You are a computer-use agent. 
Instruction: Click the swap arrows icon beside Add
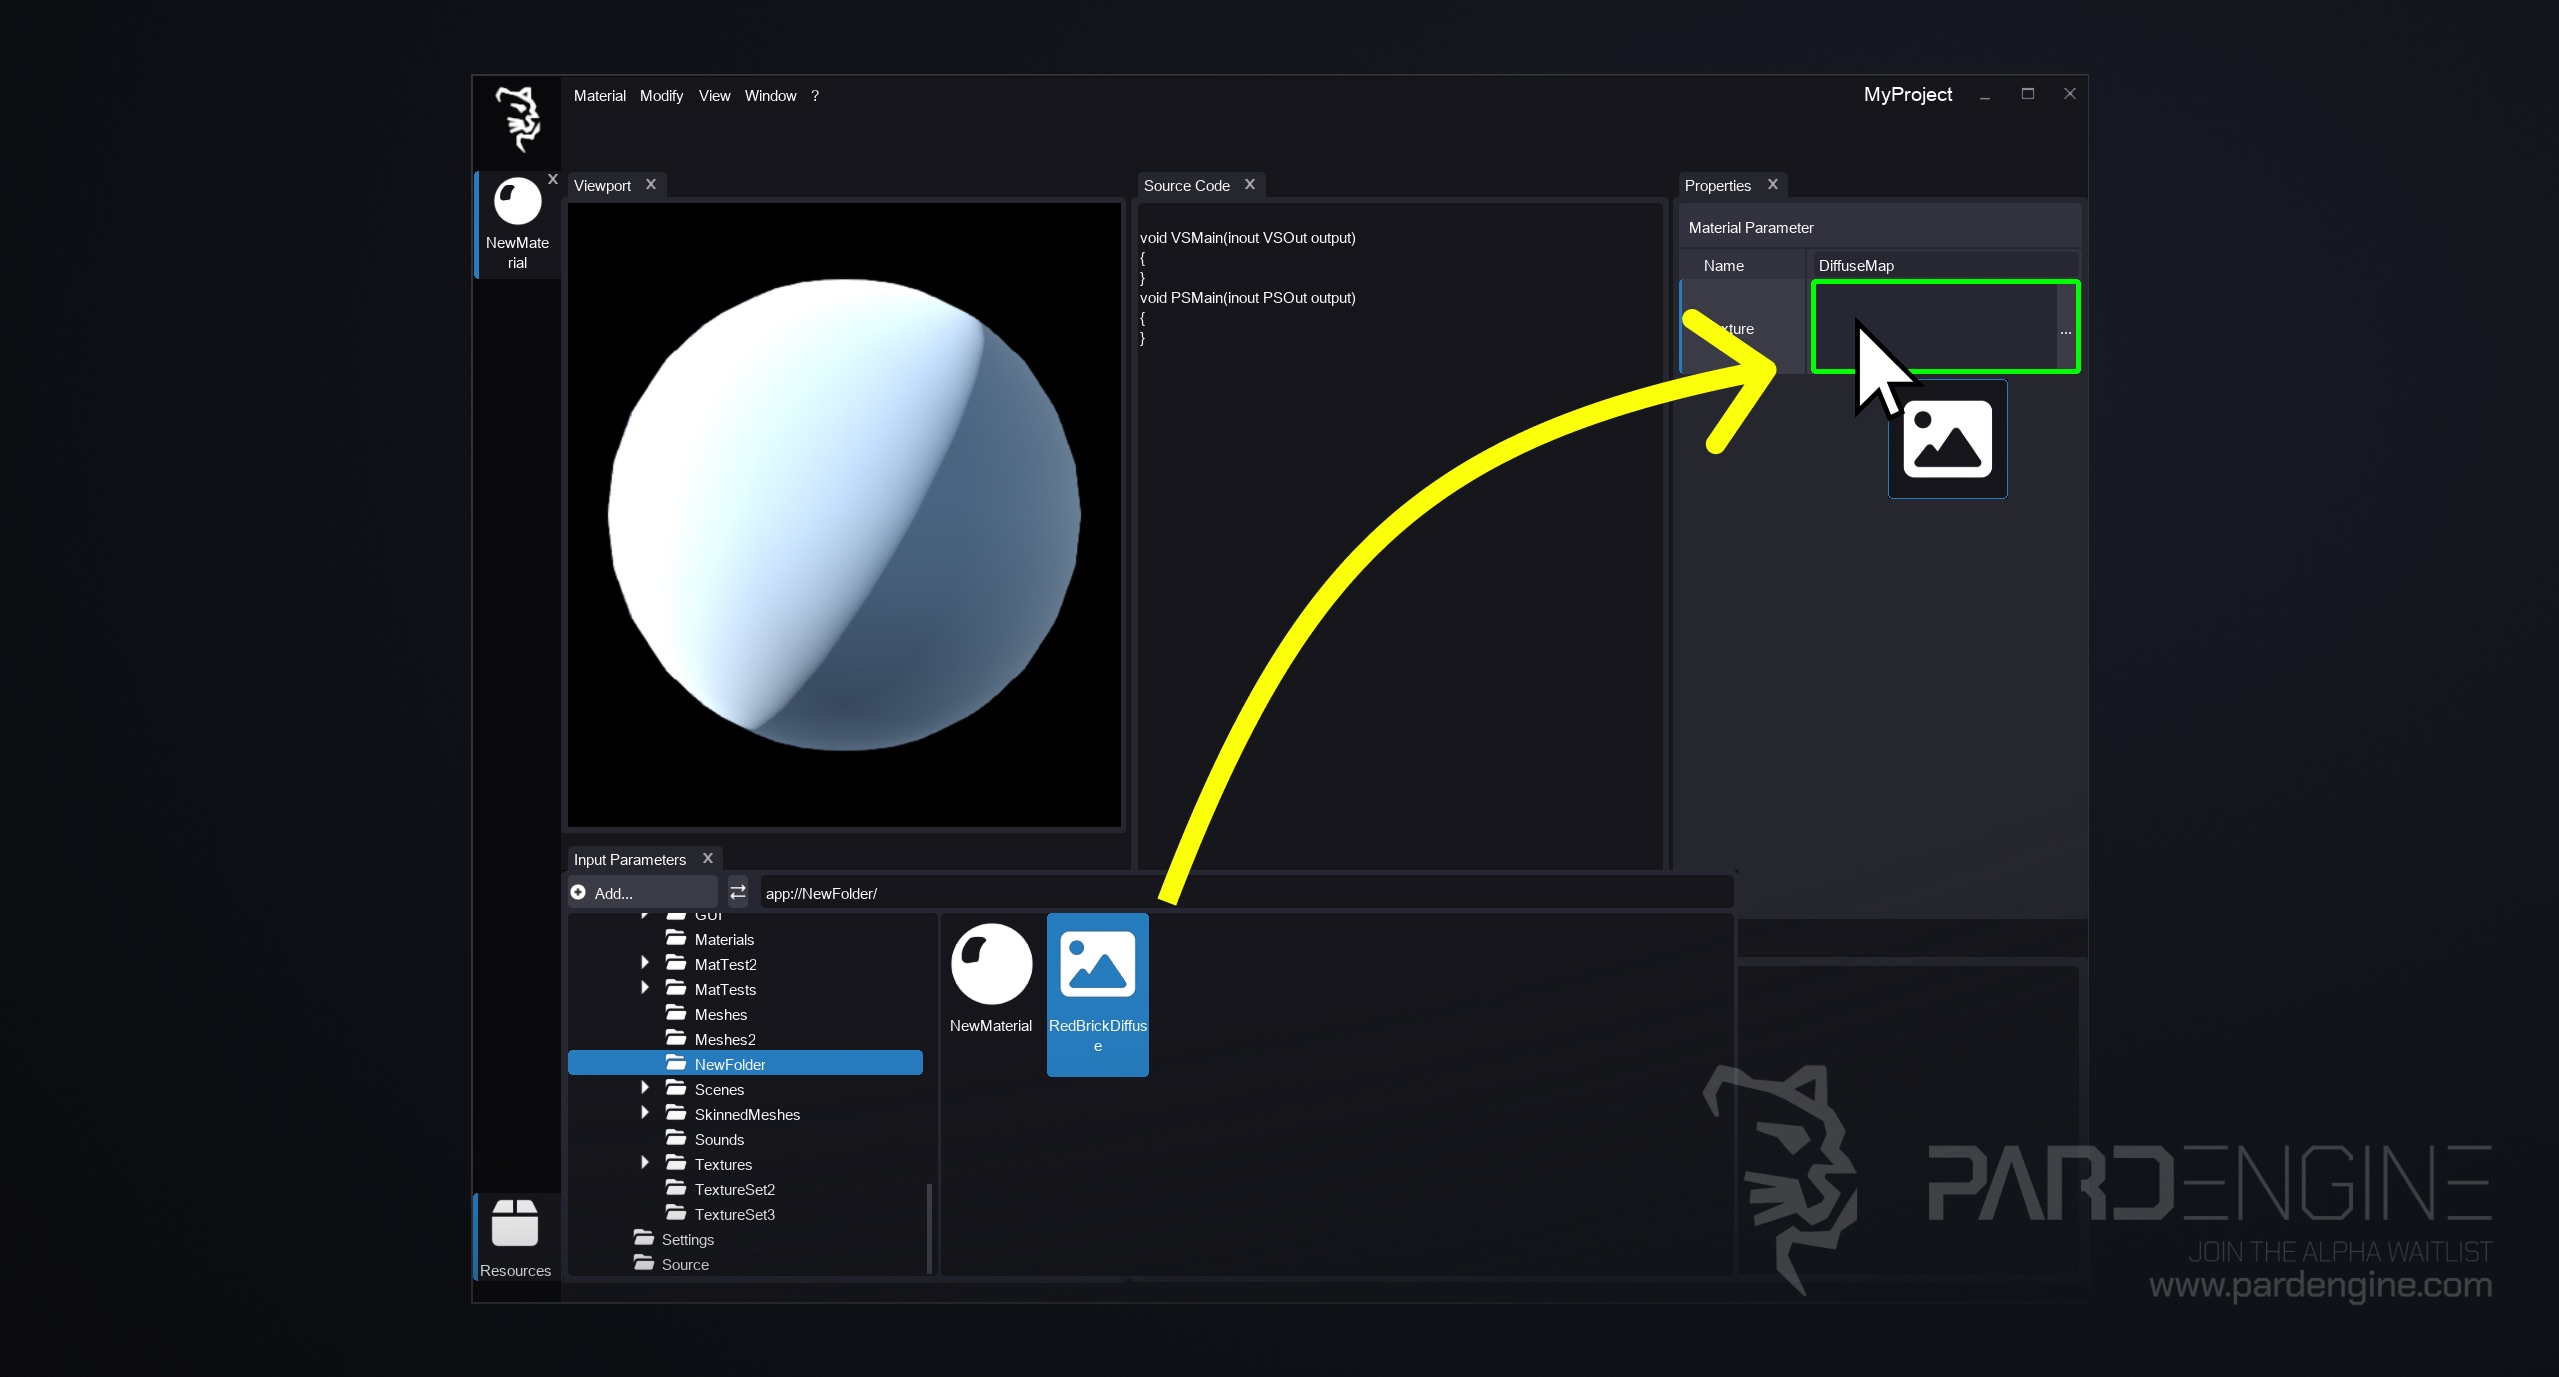(x=737, y=892)
